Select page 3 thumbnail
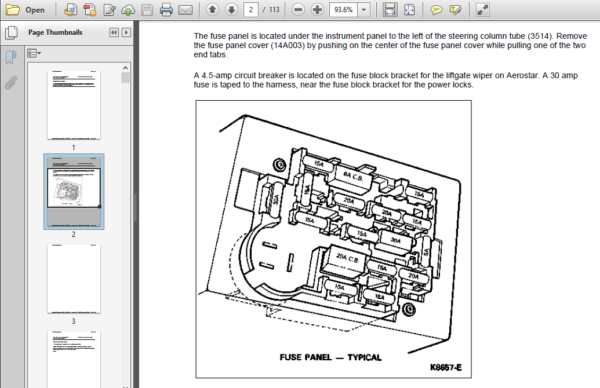600x388 pixels. click(x=74, y=279)
